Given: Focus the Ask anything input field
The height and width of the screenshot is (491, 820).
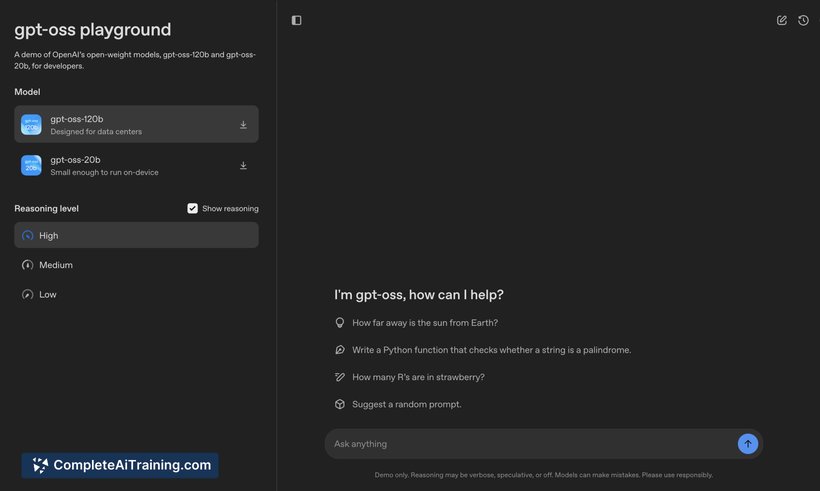Looking at the screenshot, I should pos(530,444).
